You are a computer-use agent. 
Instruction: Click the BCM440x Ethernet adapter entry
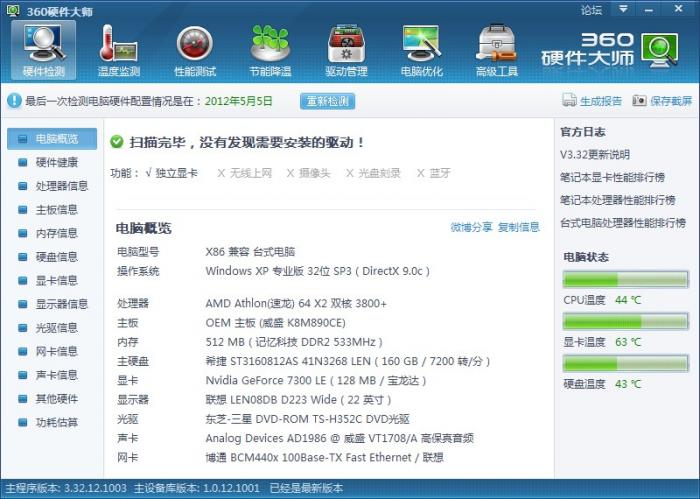tap(325, 457)
